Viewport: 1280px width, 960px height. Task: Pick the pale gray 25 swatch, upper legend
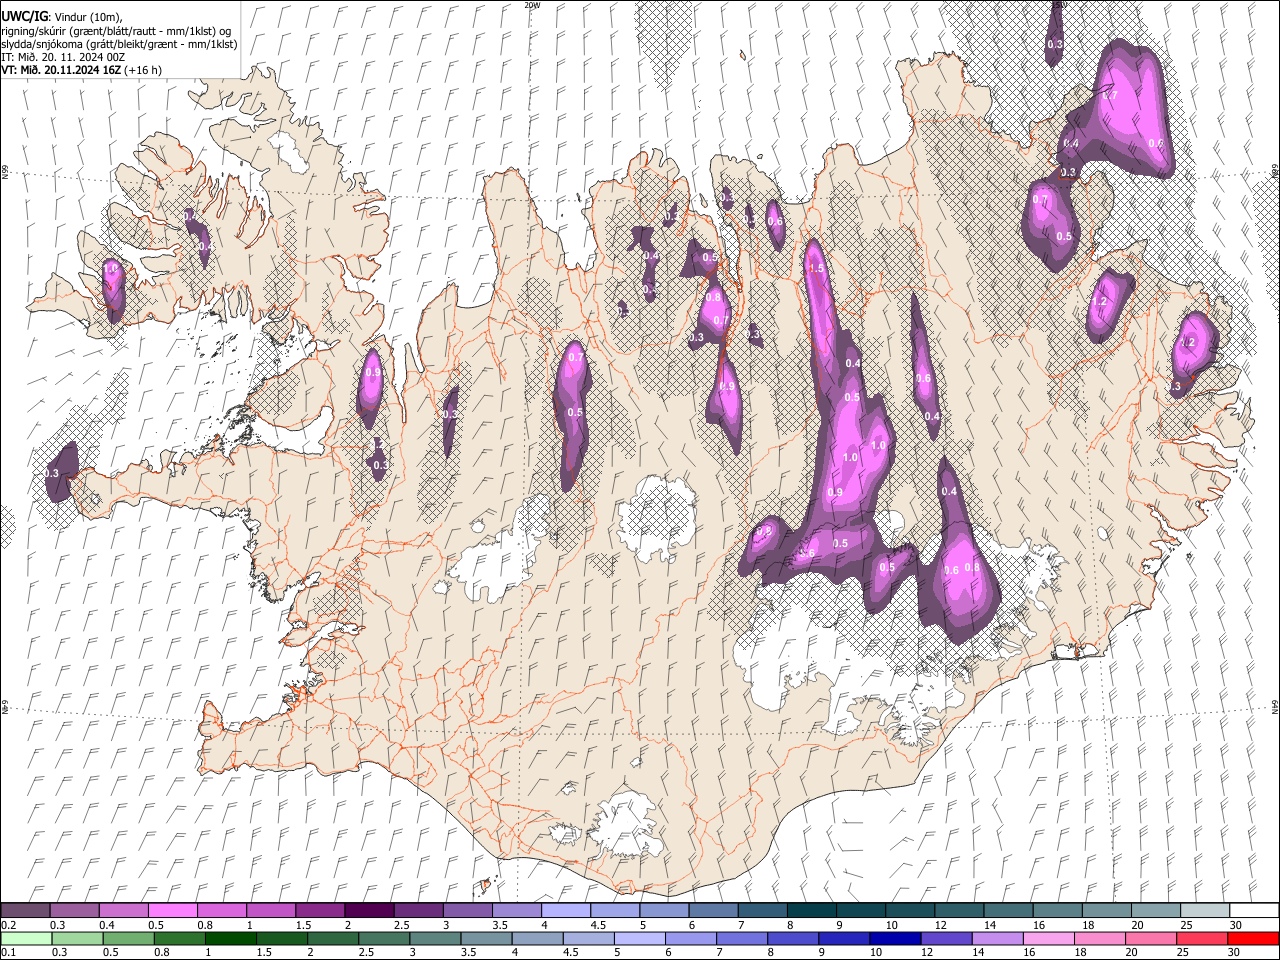(1205, 910)
